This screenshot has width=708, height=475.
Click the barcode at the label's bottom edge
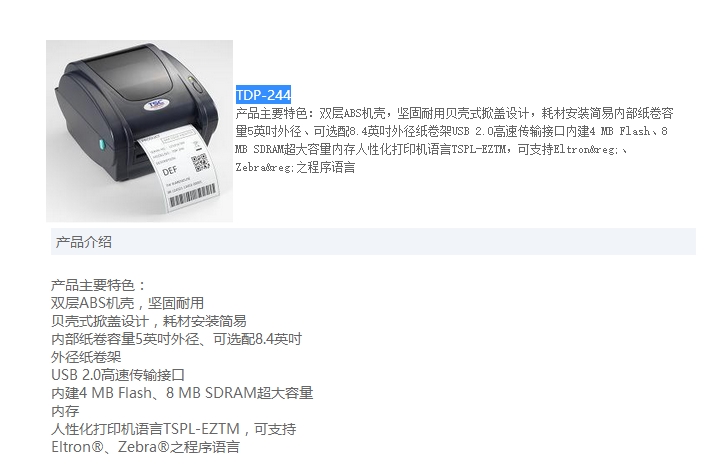193,196
